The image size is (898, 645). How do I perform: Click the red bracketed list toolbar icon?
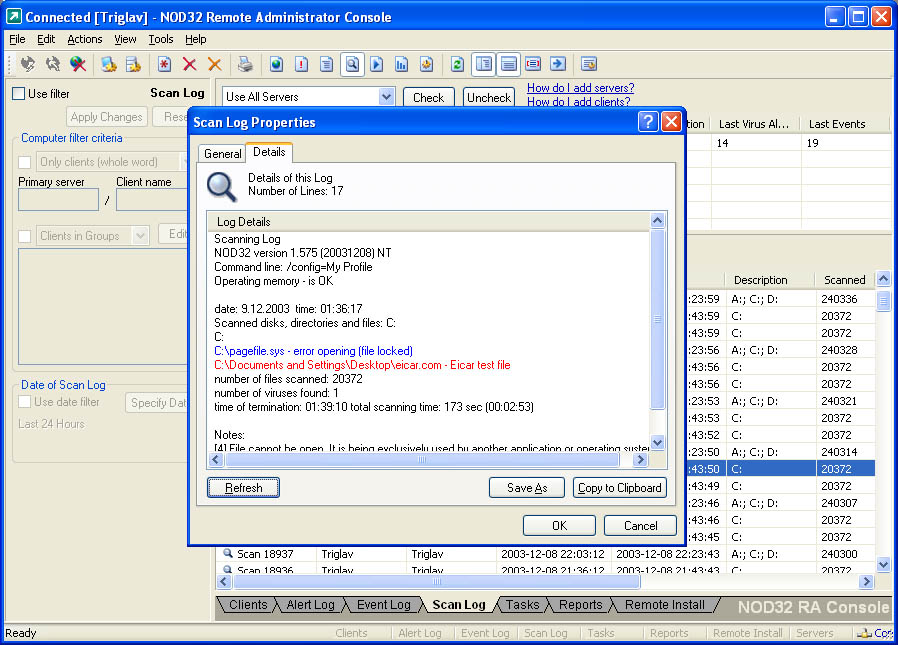coord(533,64)
